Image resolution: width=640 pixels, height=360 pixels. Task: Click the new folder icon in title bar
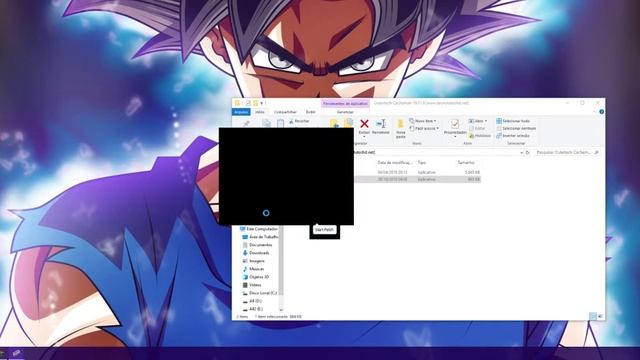(x=256, y=103)
